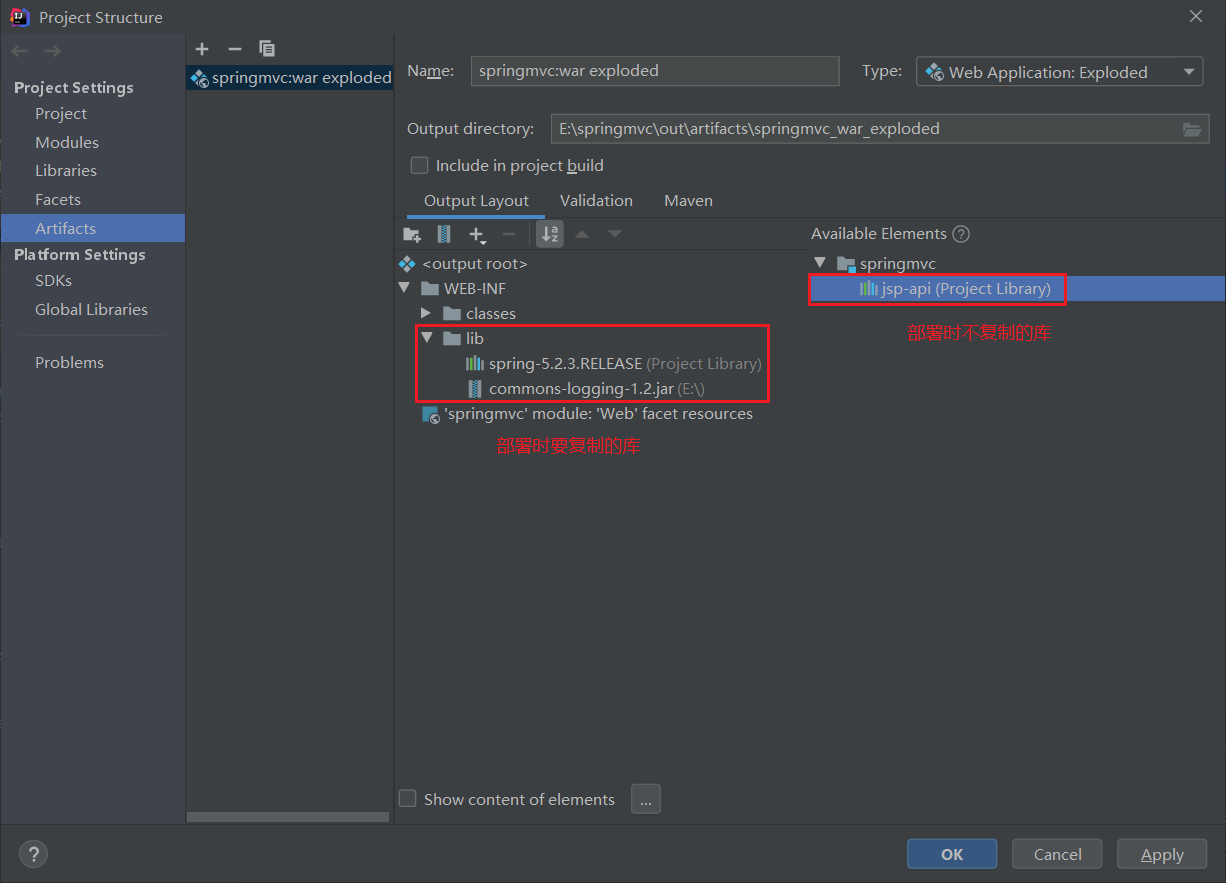Select the WEB-INF folder row
The image size is (1226, 883).
coord(464,288)
